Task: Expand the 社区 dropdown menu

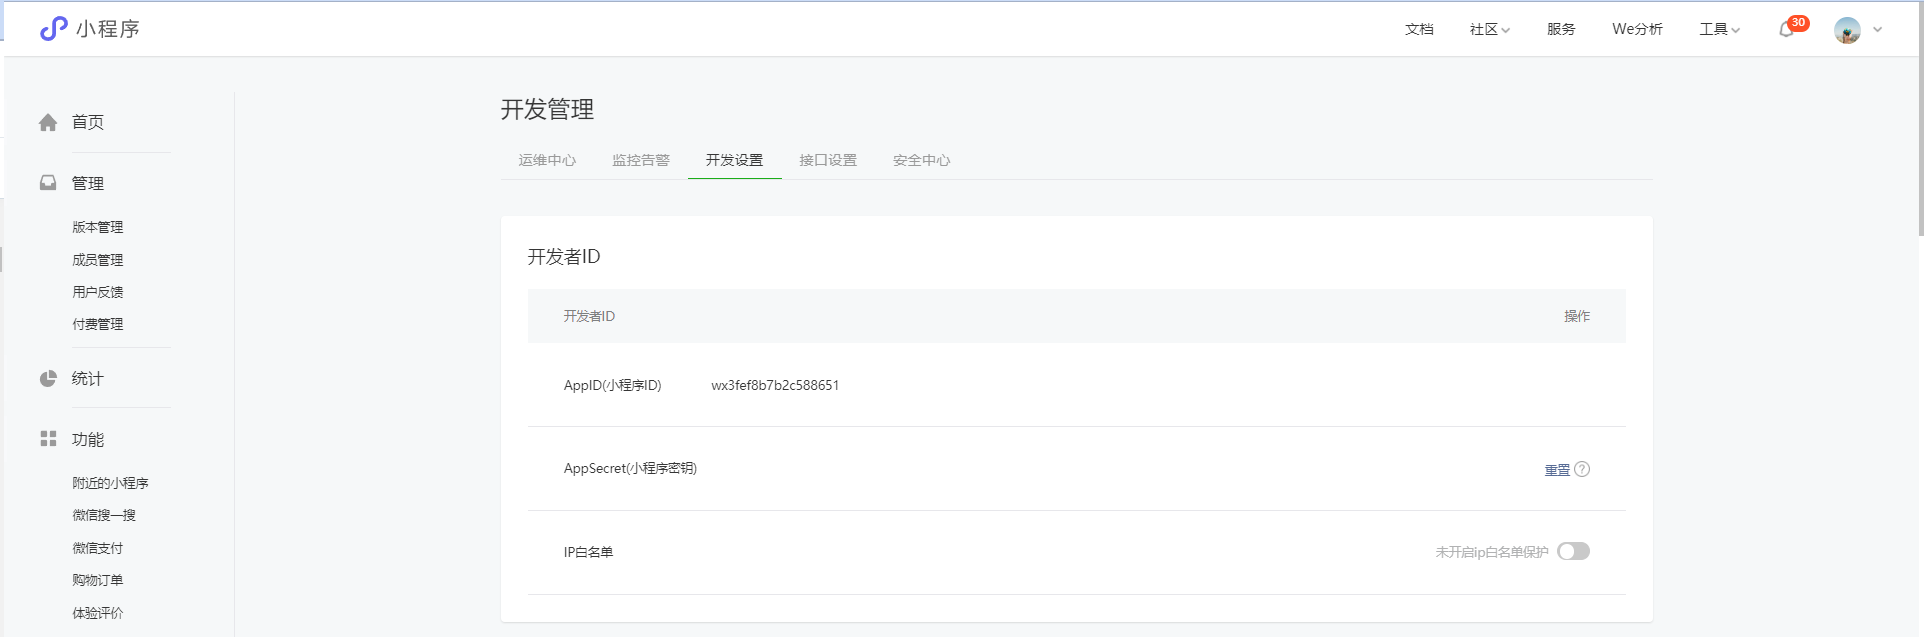Action: coord(1489,30)
